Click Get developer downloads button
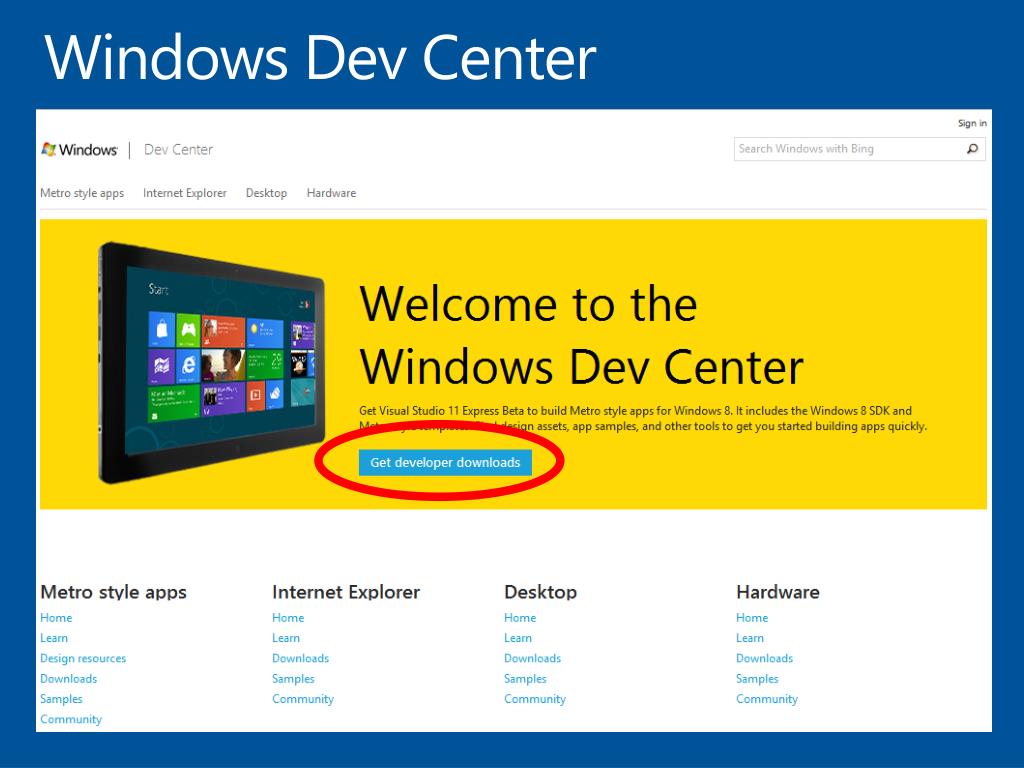The image size is (1024, 768). (x=445, y=462)
